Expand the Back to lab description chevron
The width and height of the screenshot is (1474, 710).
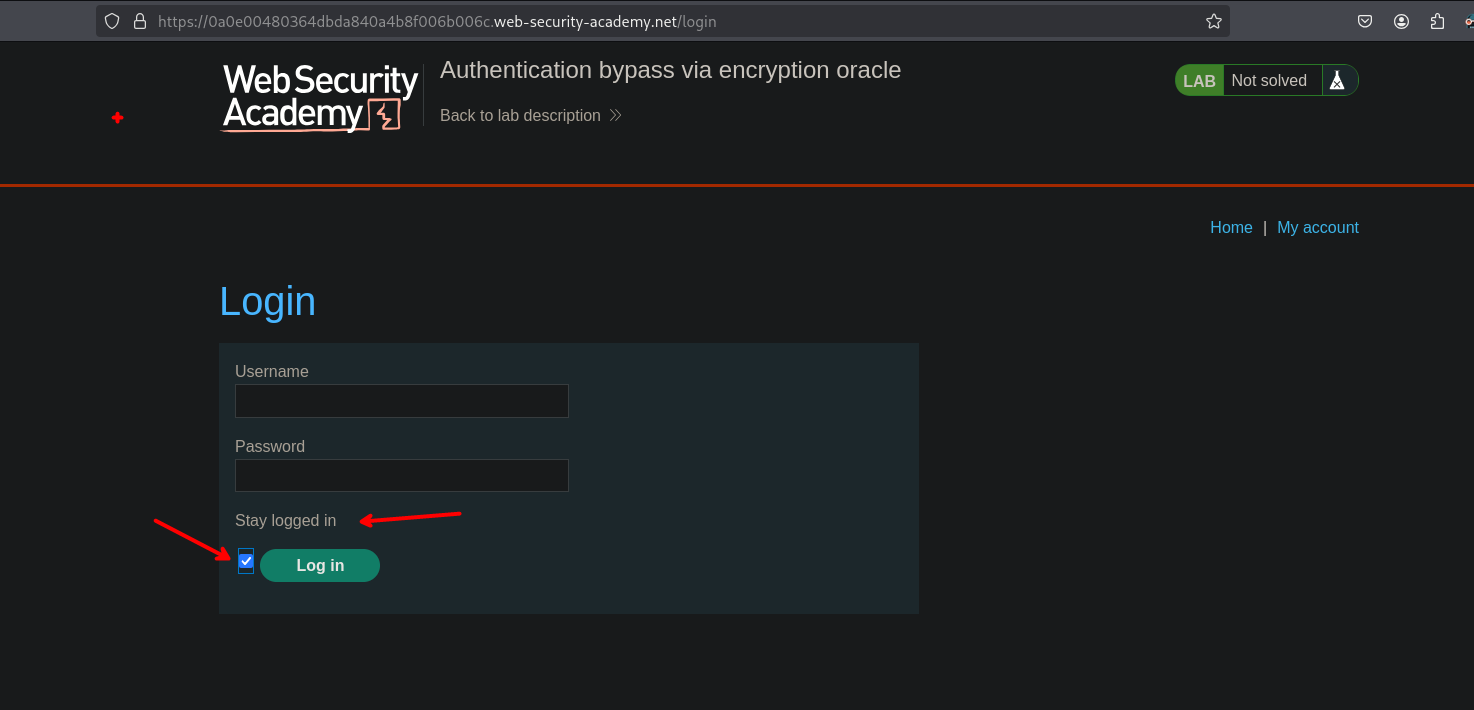coord(616,116)
